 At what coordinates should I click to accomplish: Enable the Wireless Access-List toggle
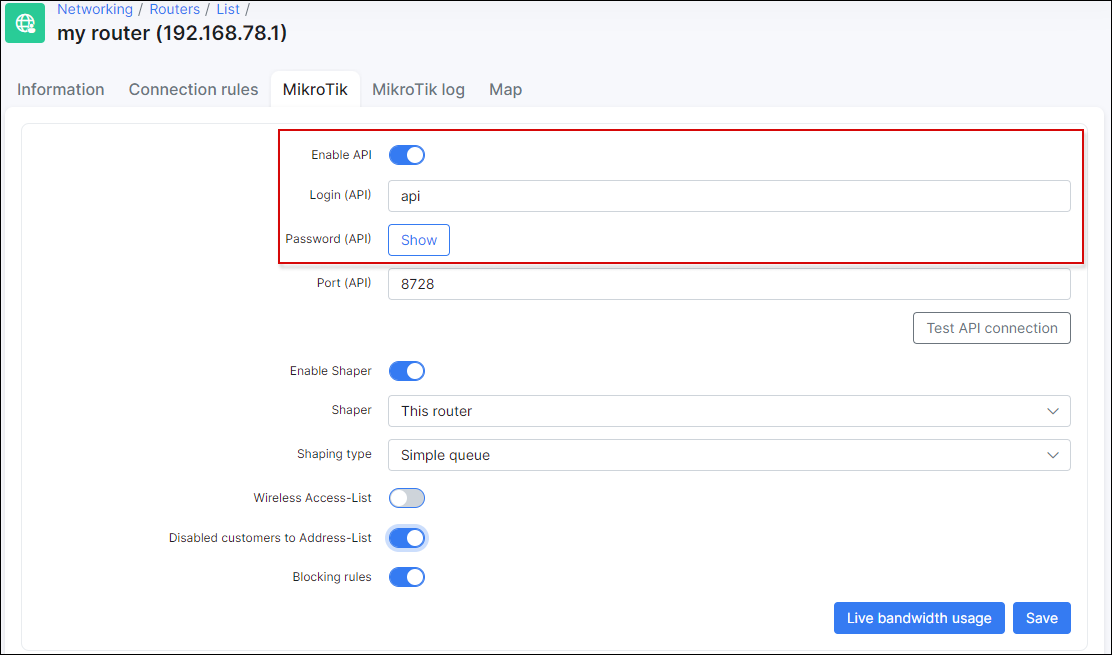point(407,498)
